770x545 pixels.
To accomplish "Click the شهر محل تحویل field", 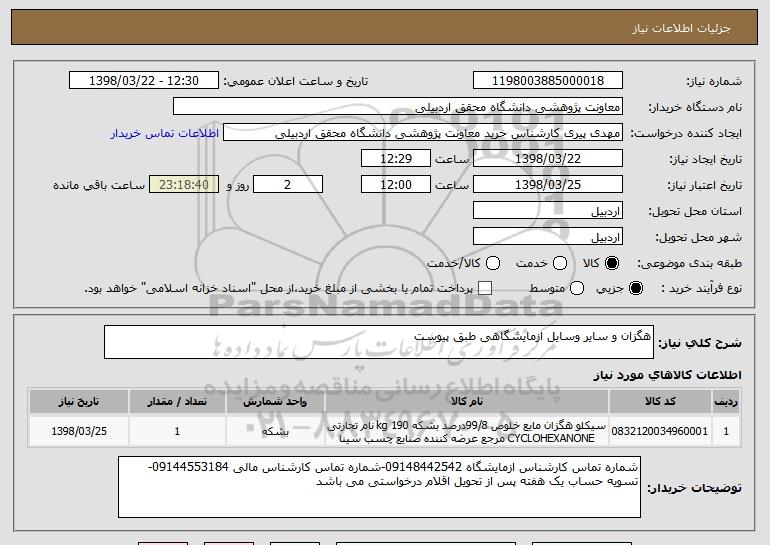I will pos(548,237).
